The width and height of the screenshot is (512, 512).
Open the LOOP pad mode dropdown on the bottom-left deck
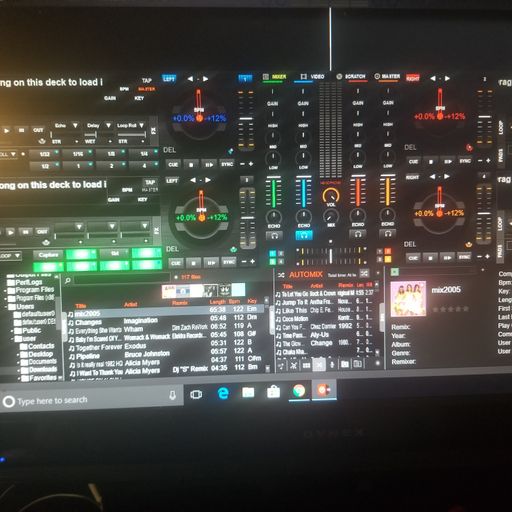click(17, 256)
